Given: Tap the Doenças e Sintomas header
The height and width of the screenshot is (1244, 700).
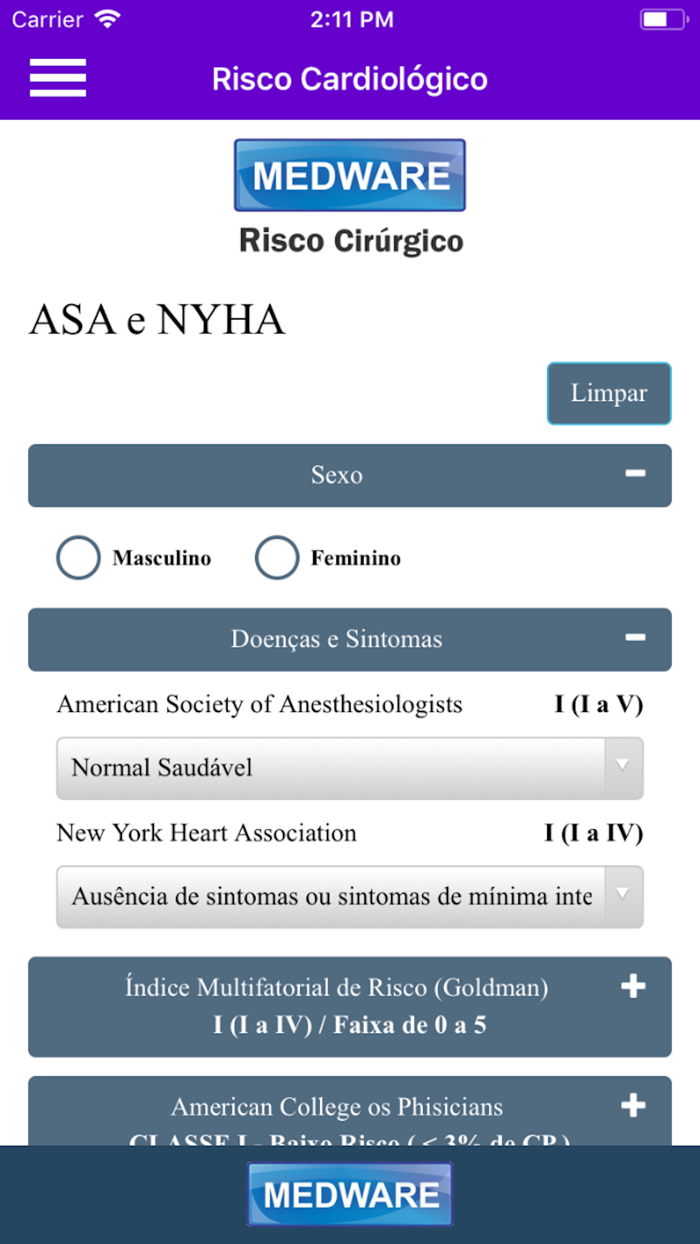Looking at the screenshot, I should (336, 639).
